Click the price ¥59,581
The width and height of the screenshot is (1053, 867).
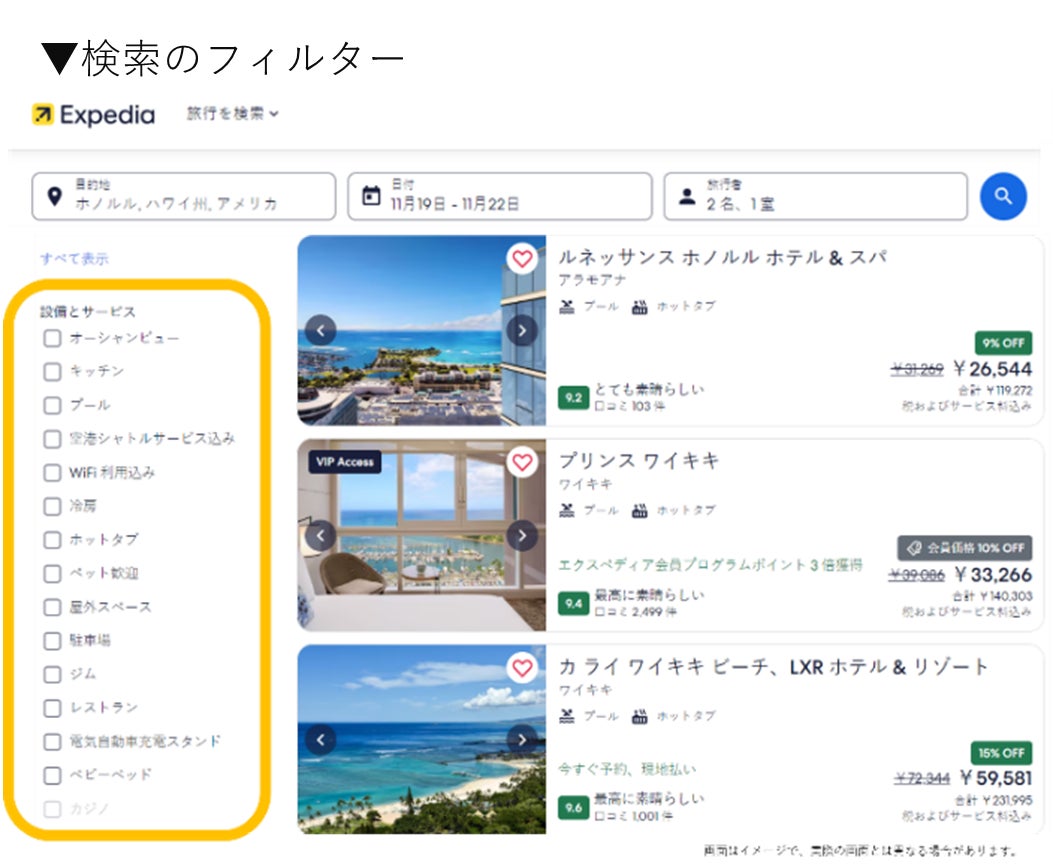click(x=996, y=778)
